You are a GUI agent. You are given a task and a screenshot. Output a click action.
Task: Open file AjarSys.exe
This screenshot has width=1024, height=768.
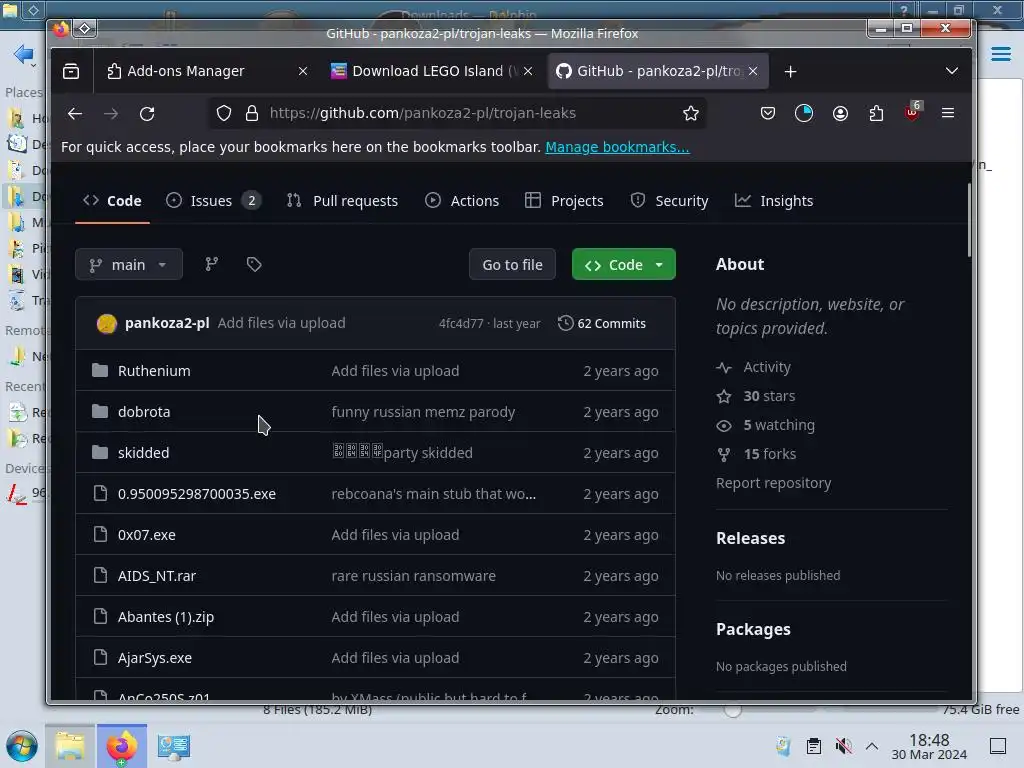point(155,658)
